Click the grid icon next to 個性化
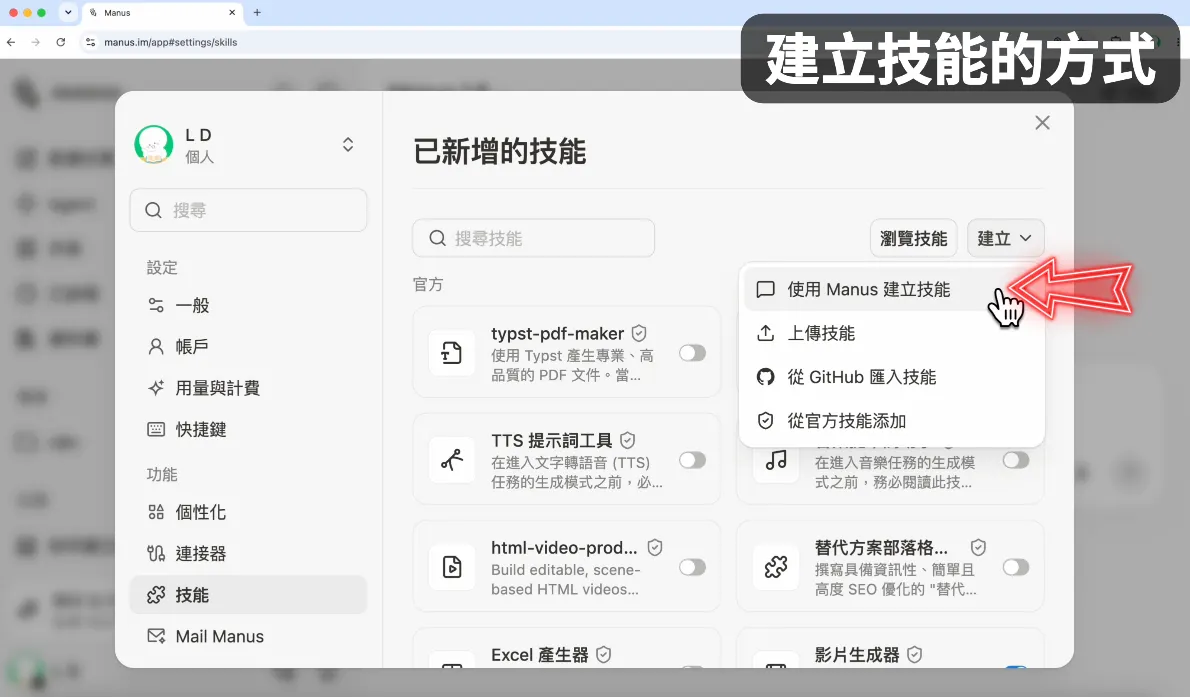 (156, 512)
